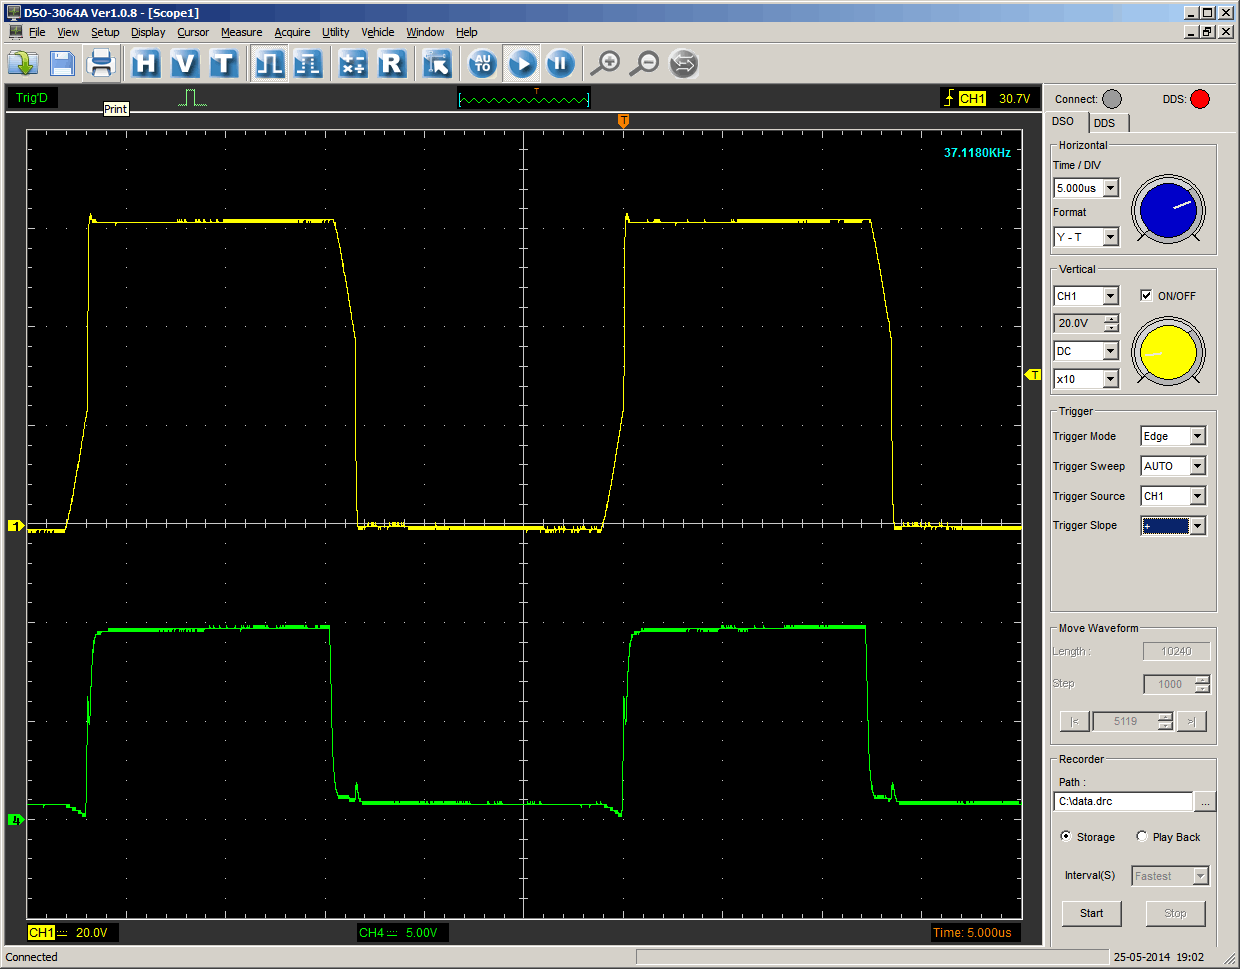1240x969 pixels.
Task: Click the Run play icon
Action: pyautogui.click(x=521, y=64)
